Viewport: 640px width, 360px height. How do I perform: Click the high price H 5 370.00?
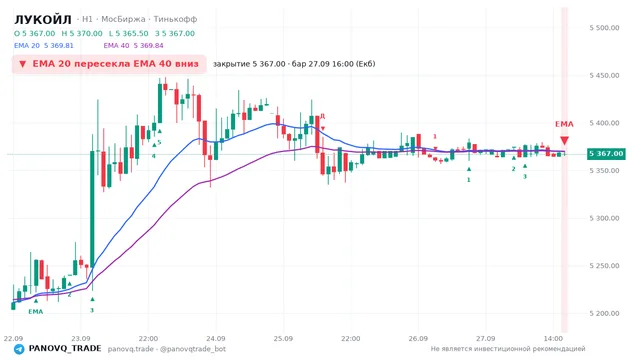click(x=82, y=33)
